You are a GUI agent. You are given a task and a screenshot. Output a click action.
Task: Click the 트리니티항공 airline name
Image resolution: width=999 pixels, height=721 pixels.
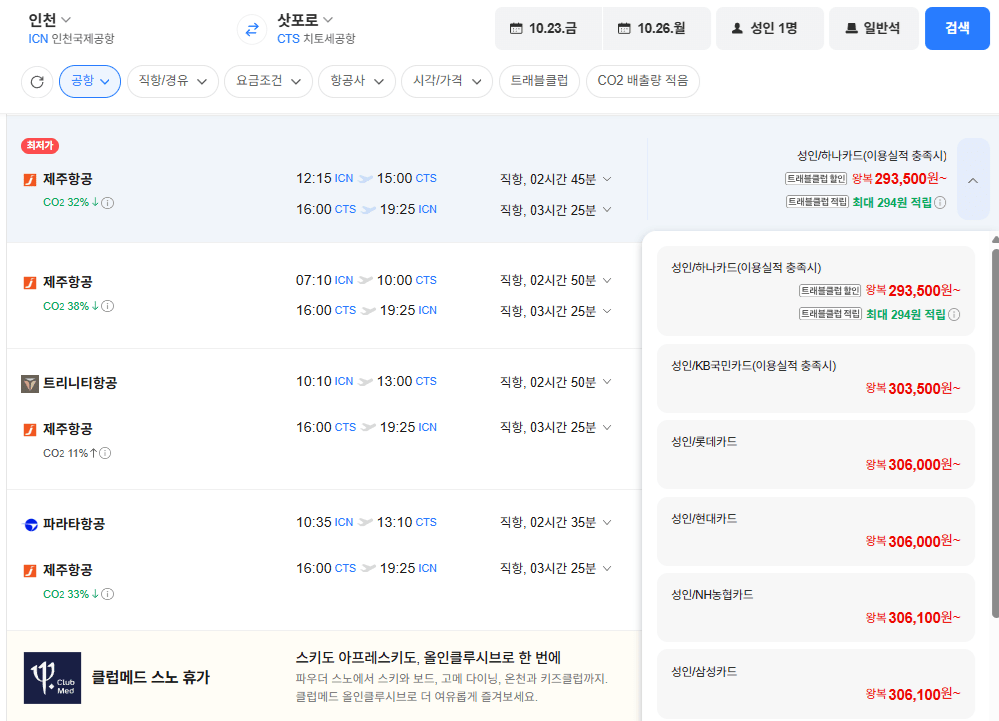pos(80,383)
